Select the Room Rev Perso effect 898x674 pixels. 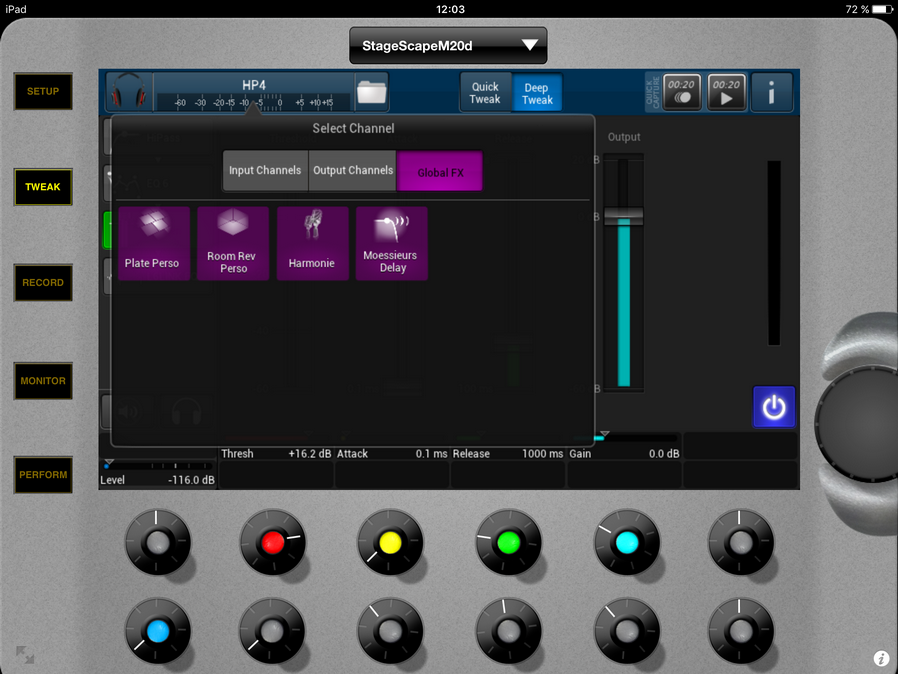(233, 243)
